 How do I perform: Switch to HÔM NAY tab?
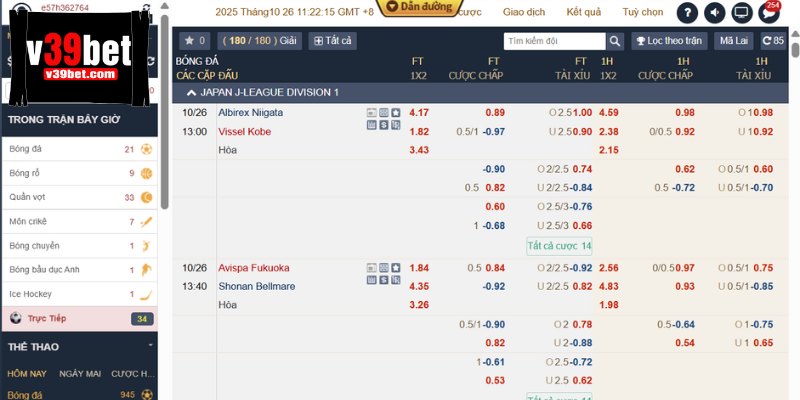(x=27, y=373)
